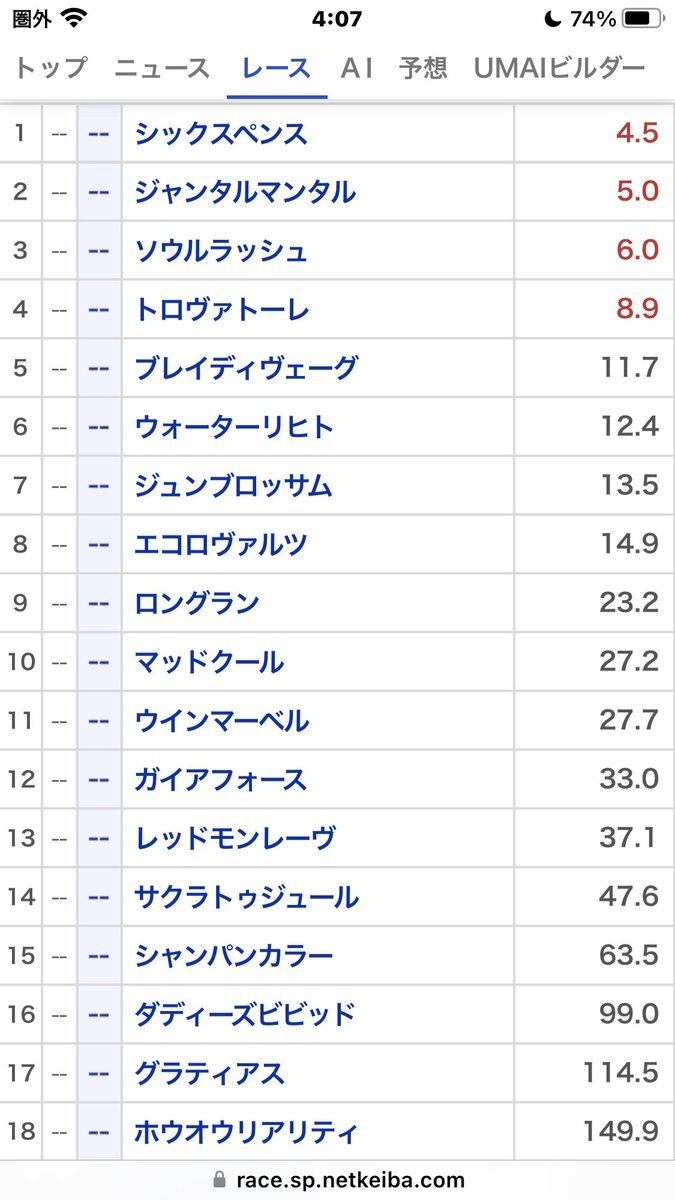
Task: Open horse ブレイディヴェーグ
Action: 245,368
